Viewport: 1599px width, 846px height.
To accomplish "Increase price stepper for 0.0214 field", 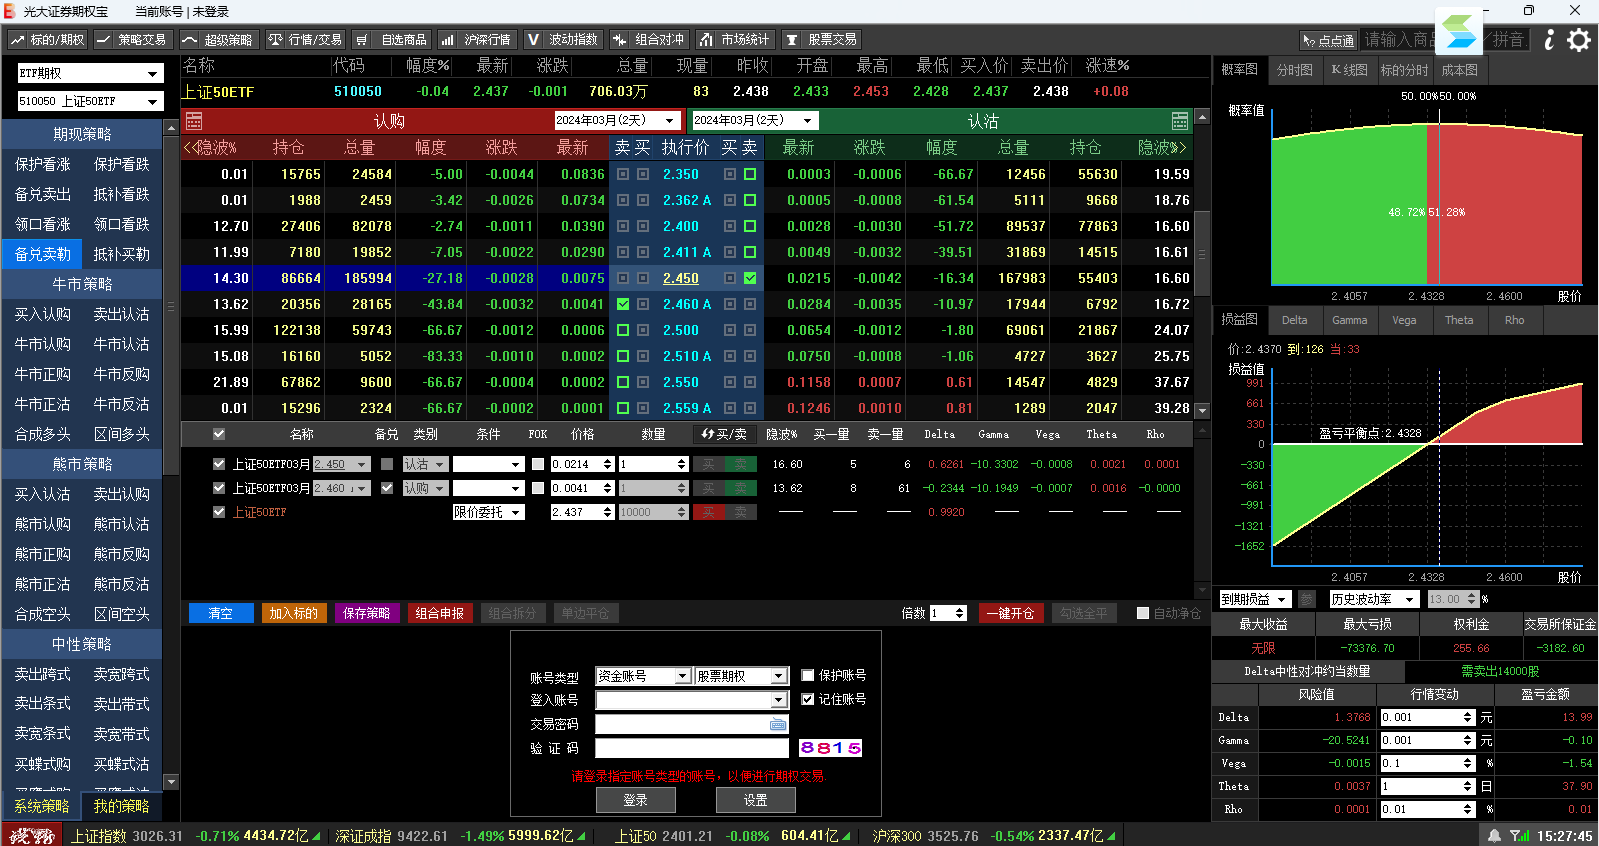I will (607, 460).
